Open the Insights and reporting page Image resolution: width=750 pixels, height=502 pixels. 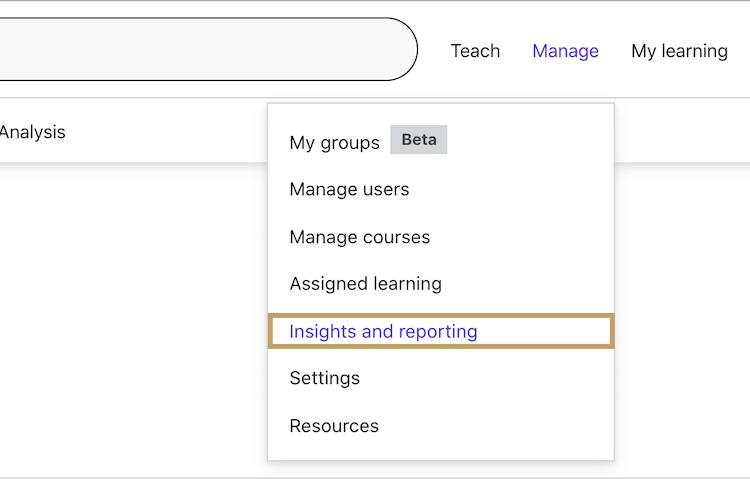383,331
